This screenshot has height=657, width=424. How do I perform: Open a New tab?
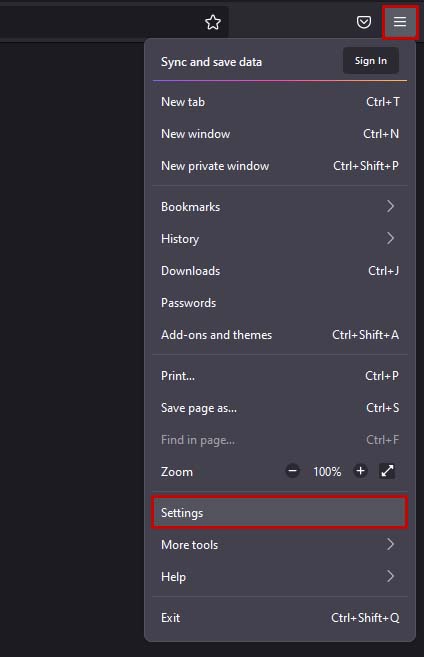pyautogui.click(x=279, y=102)
